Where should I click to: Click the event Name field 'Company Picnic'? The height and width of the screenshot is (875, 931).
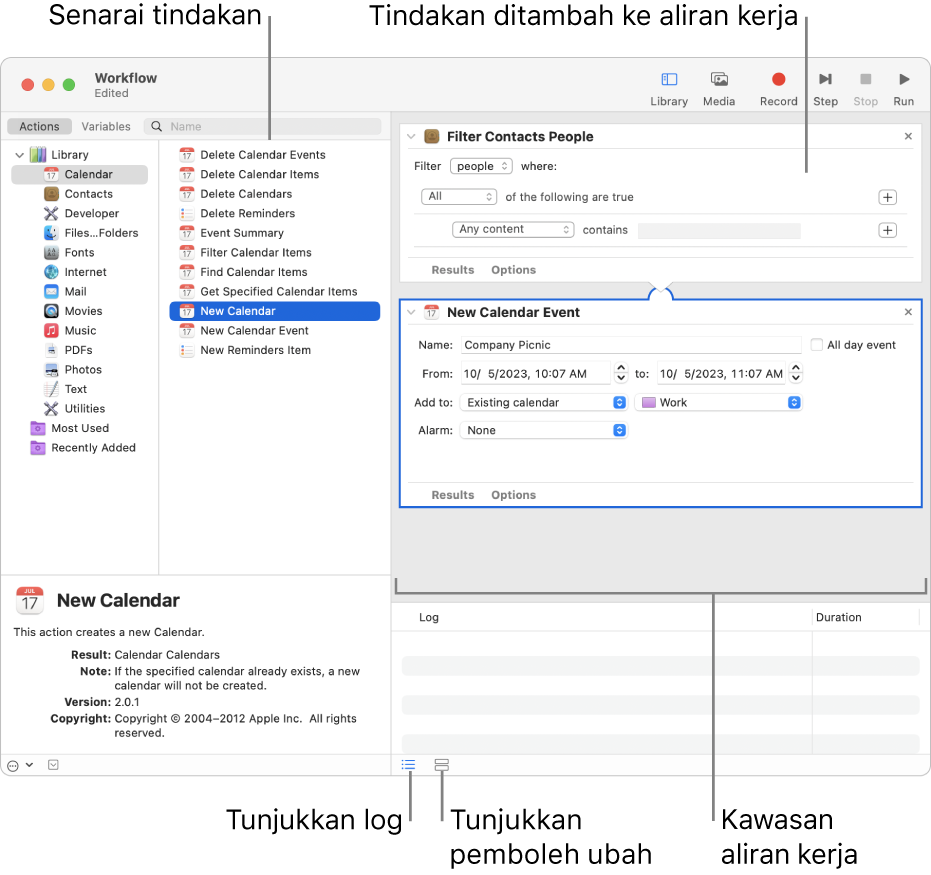[631, 345]
